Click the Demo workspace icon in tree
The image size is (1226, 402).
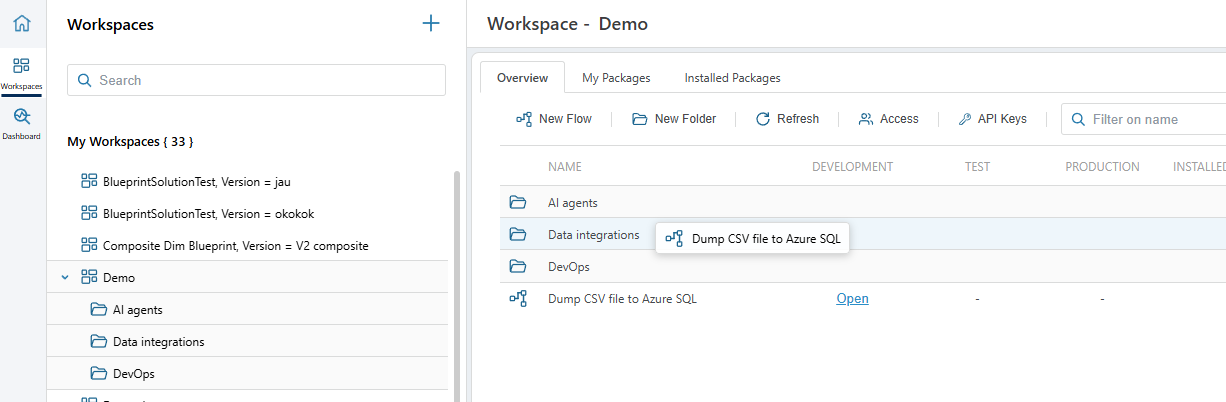(88, 277)
